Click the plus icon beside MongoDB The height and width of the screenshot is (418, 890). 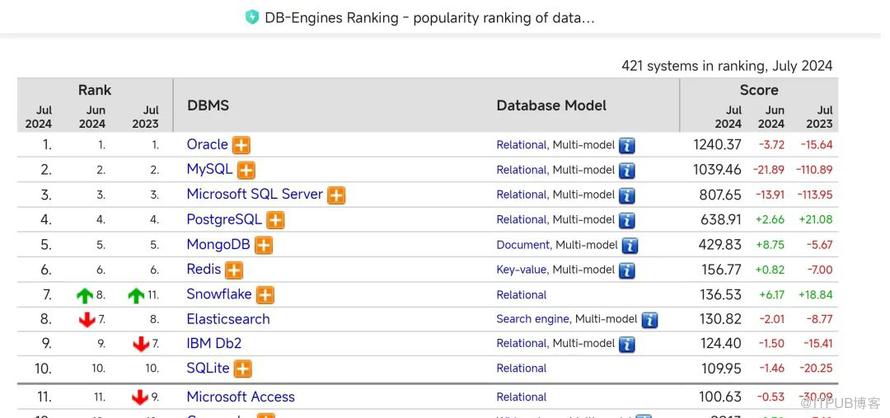[x=263, y=245]
